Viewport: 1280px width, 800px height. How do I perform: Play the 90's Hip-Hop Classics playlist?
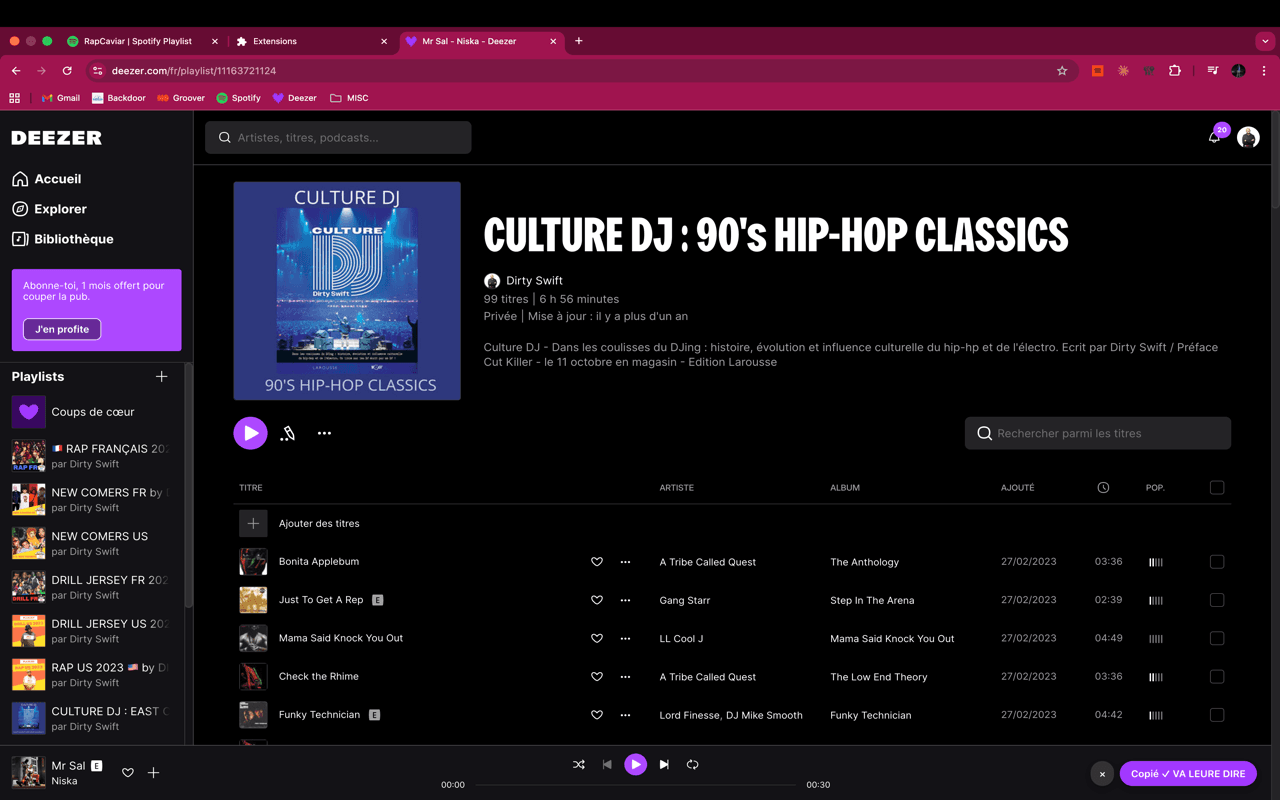click(250, 433)
